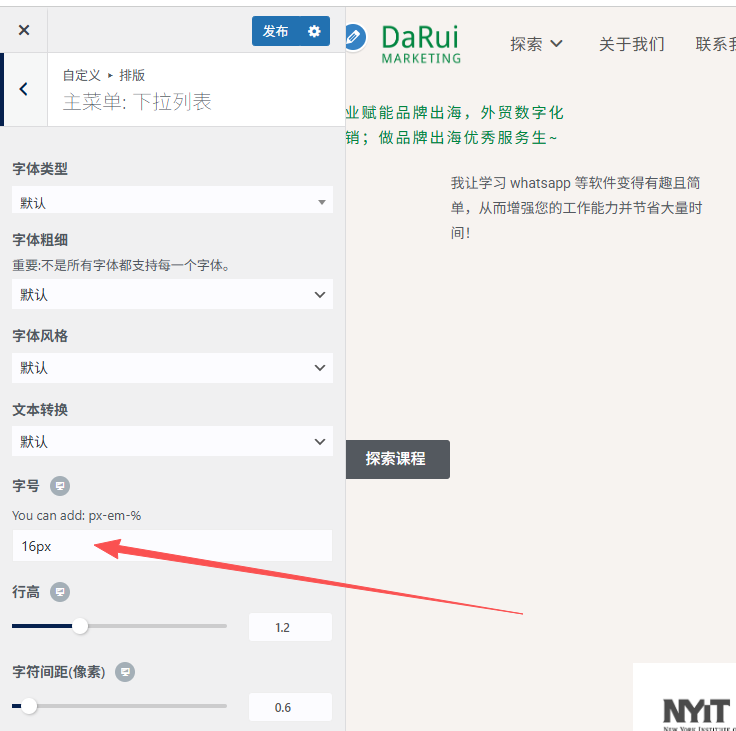Screen dimensions: 736x731
Task: Click the device icon next to 字符间距
Action: (x=125, y=672)
